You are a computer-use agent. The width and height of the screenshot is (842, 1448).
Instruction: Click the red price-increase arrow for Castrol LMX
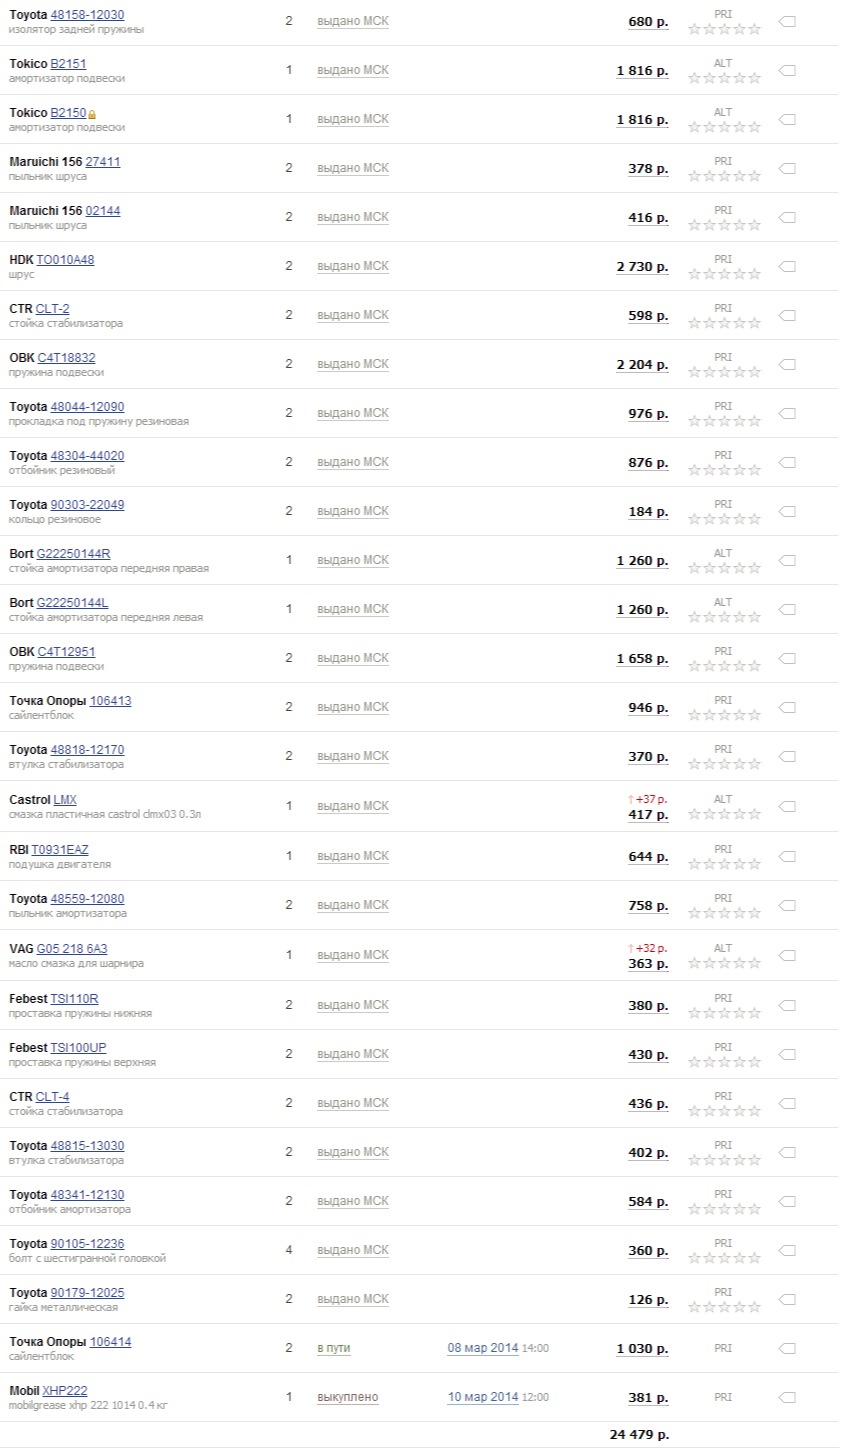pos(630,799)
